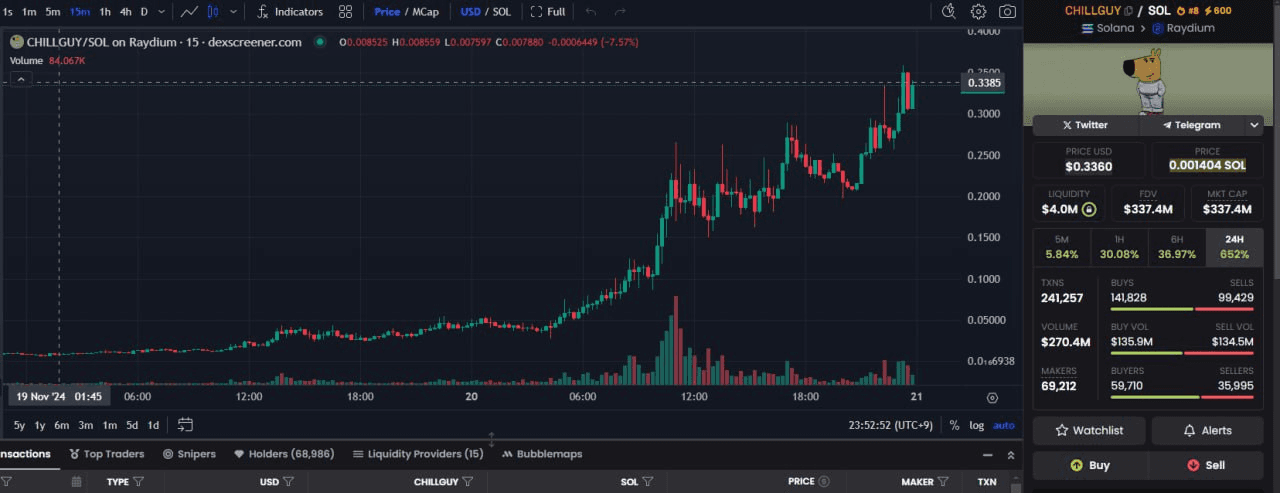Select the active 15m chart interval

[x=80, y=12]
